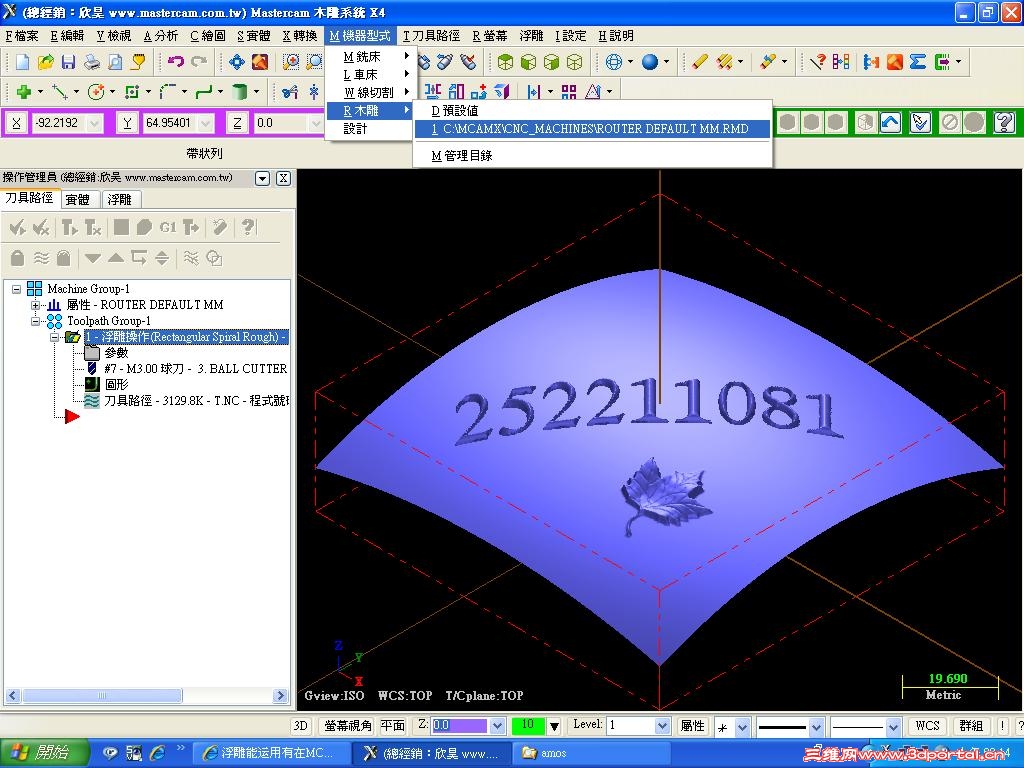Image resolution: width=1024 pixels, height=768 pixels.
Task: Toggle the X coordinate lock button
Action: click(16, 123)
